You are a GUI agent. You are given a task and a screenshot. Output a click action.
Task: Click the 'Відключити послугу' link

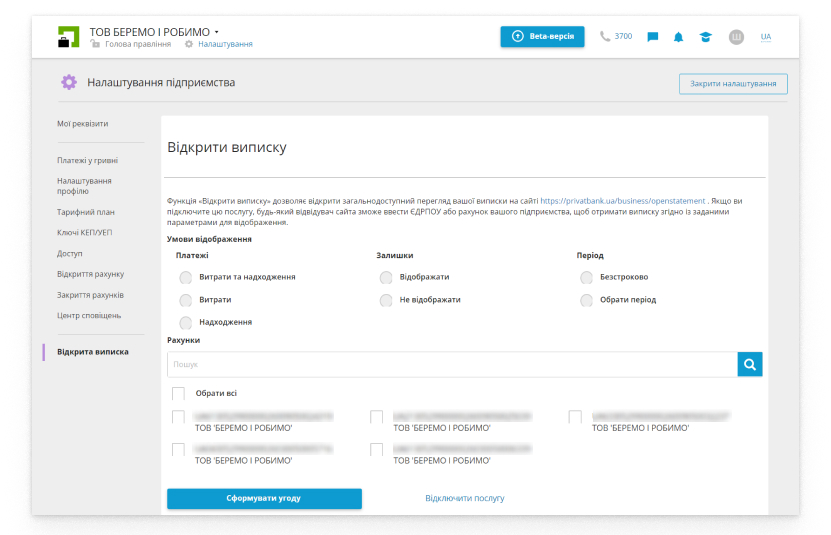[x=464, y=498]
